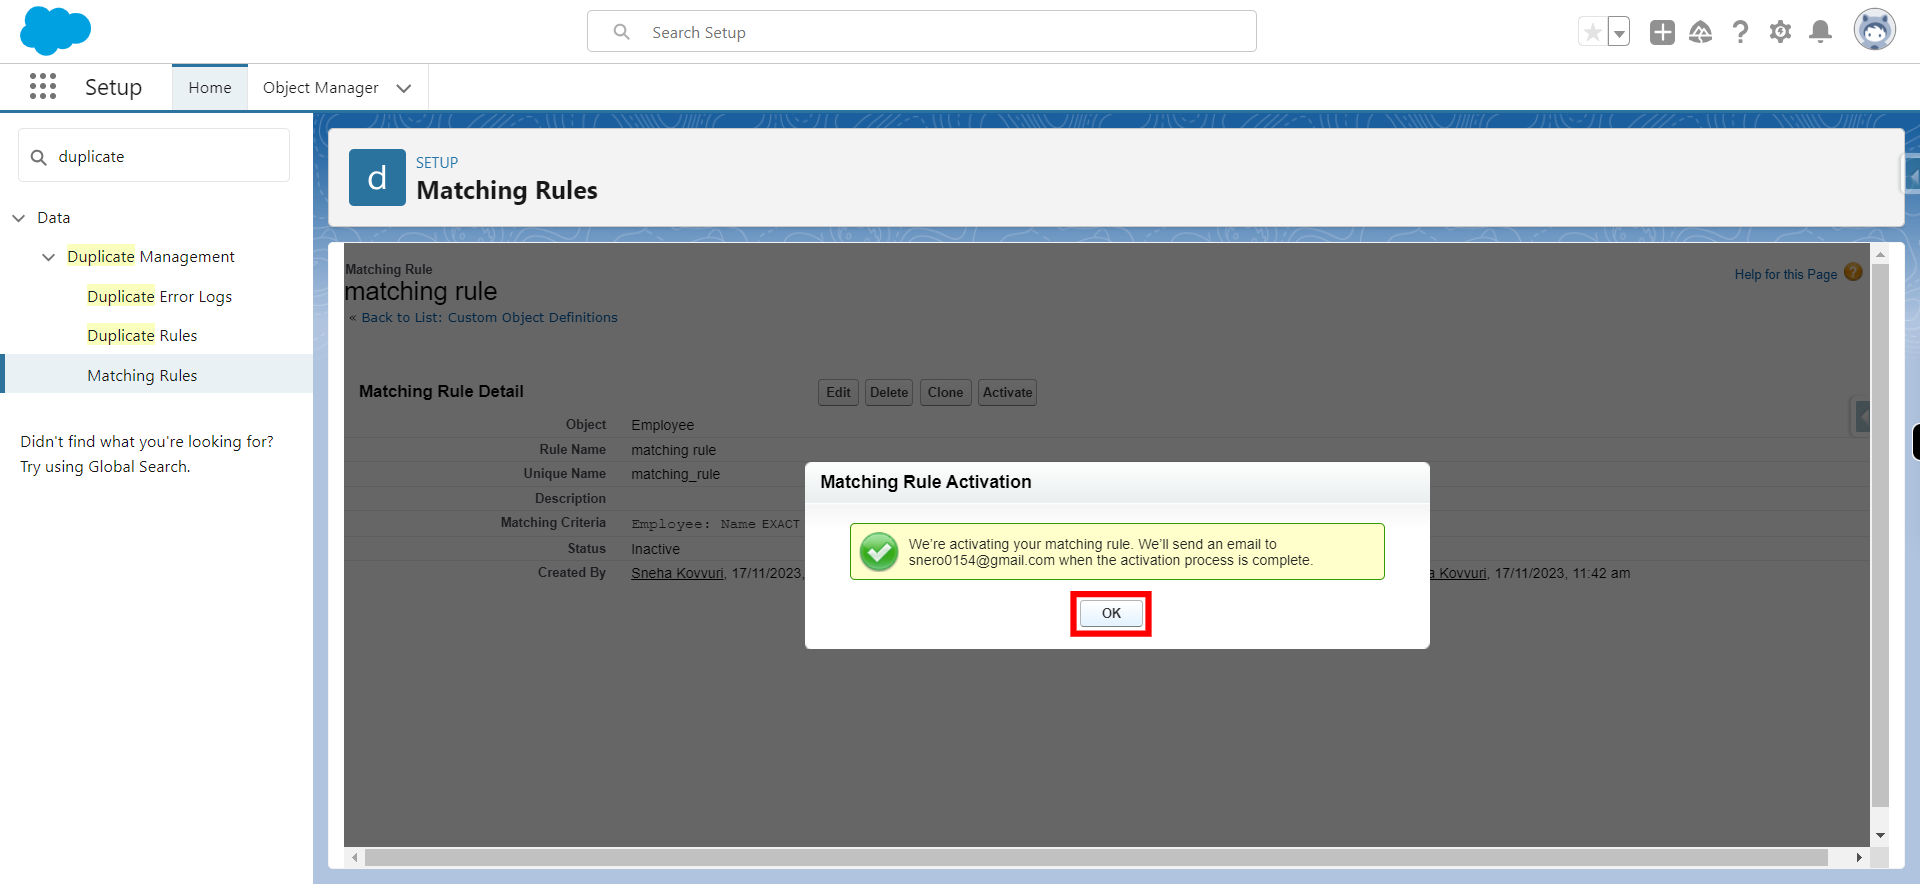Viewport: 1920px width, 884px height.
Task: Collapse the Data tree section
Action: 19,218
